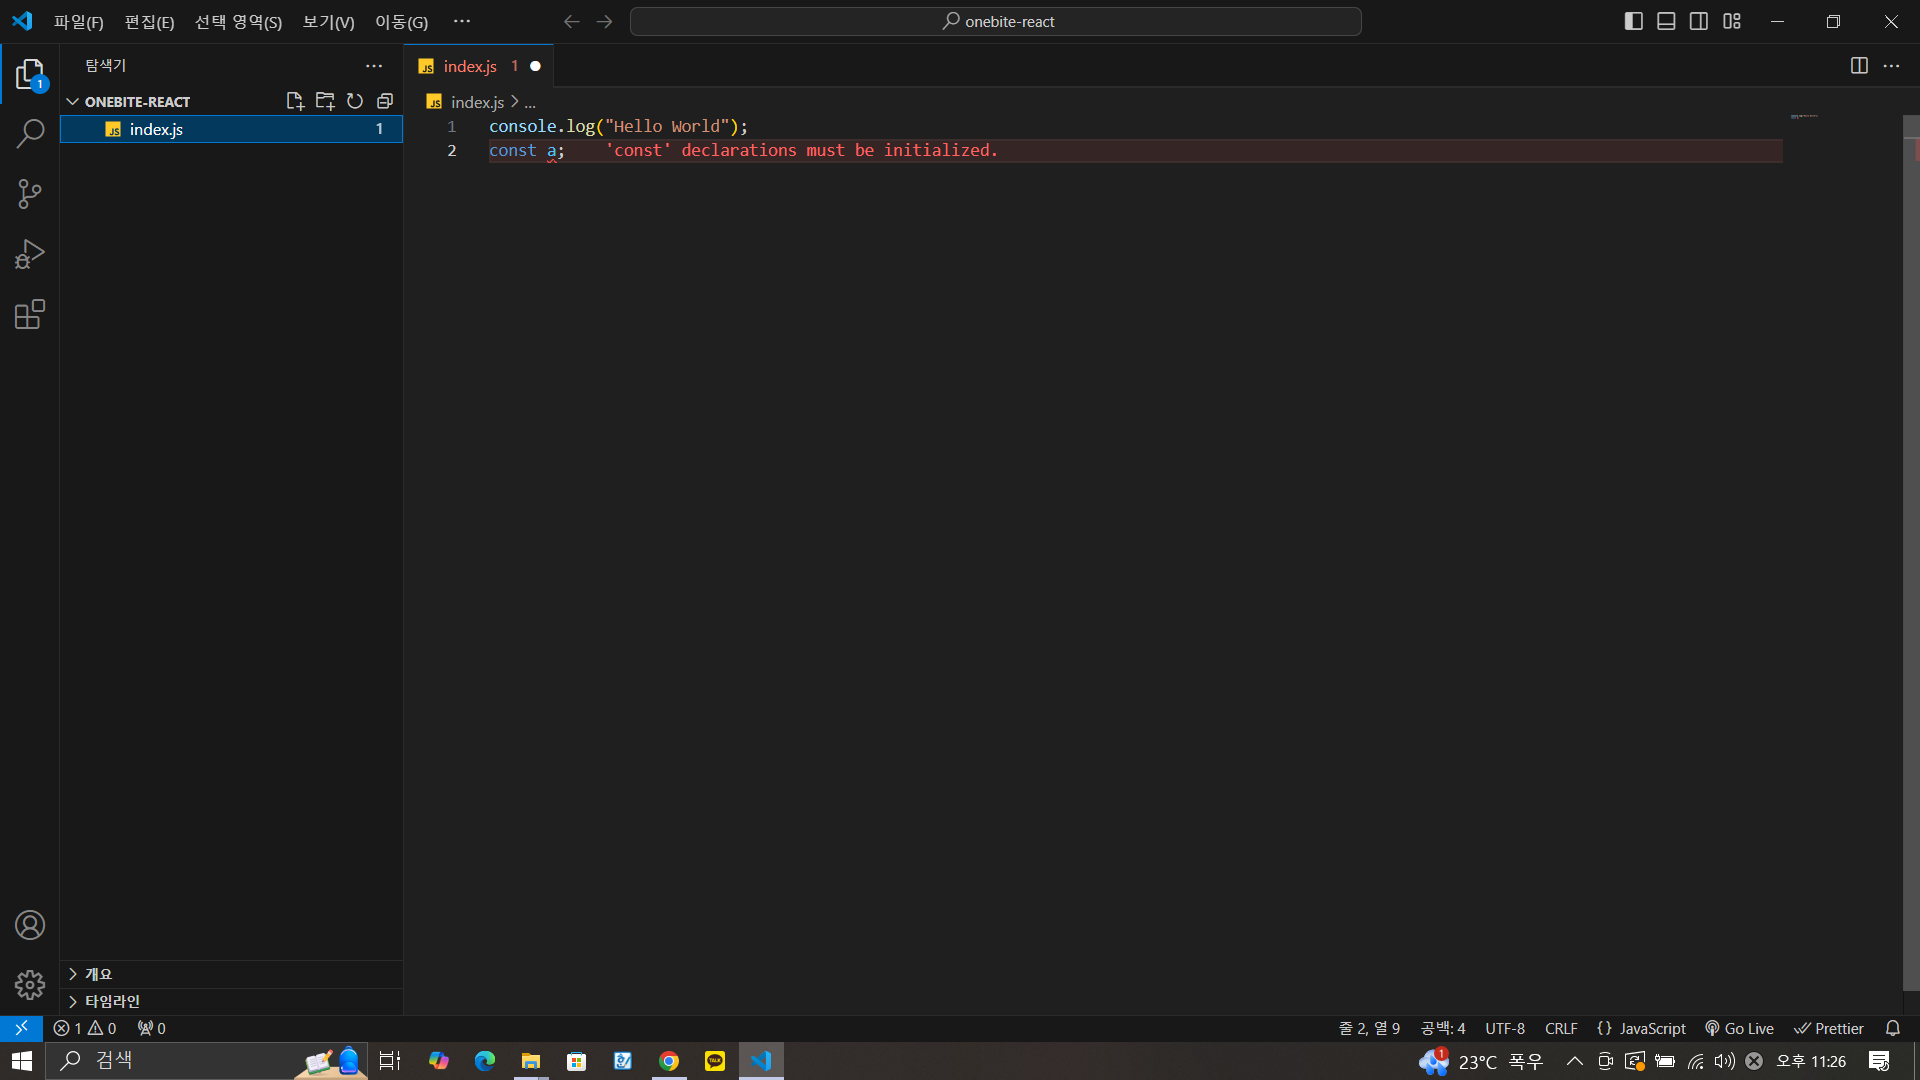
Task: Expand the breadcrumb ellipsis after index.js
Action: click(x=530, y=103)
